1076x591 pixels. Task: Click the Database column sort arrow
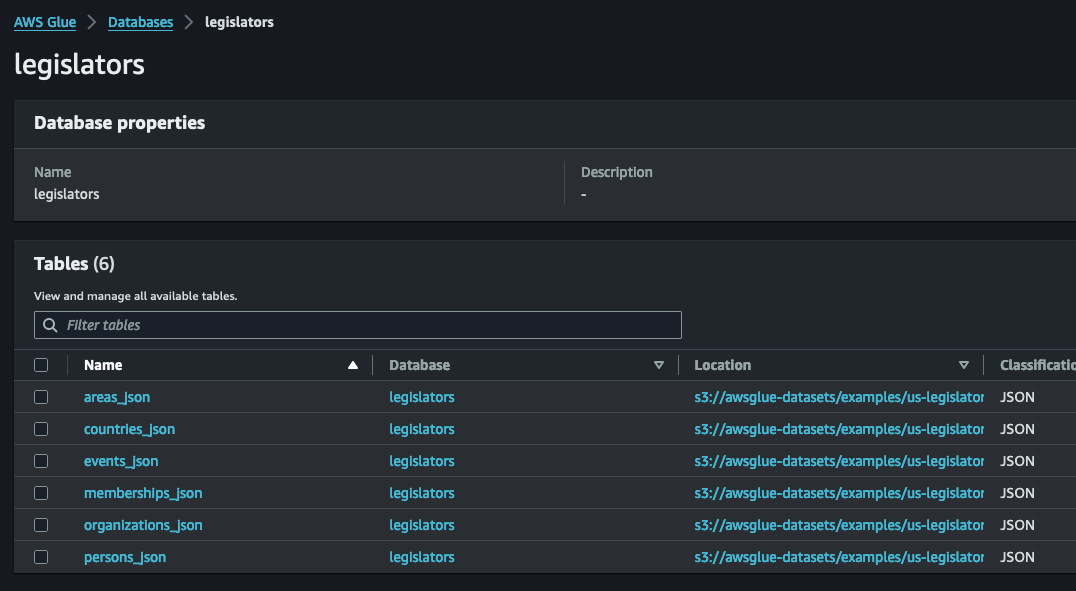tap(658, 366)
